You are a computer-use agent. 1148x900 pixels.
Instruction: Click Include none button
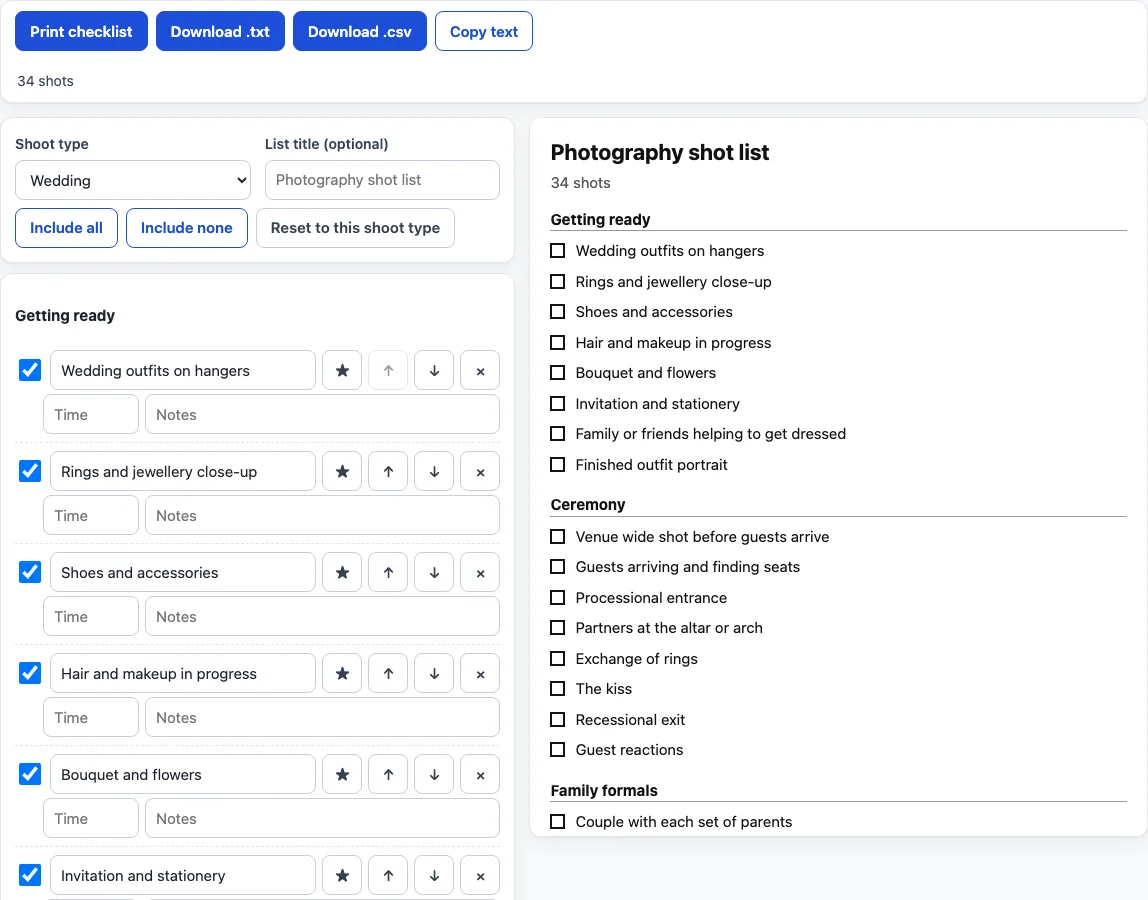187,228
